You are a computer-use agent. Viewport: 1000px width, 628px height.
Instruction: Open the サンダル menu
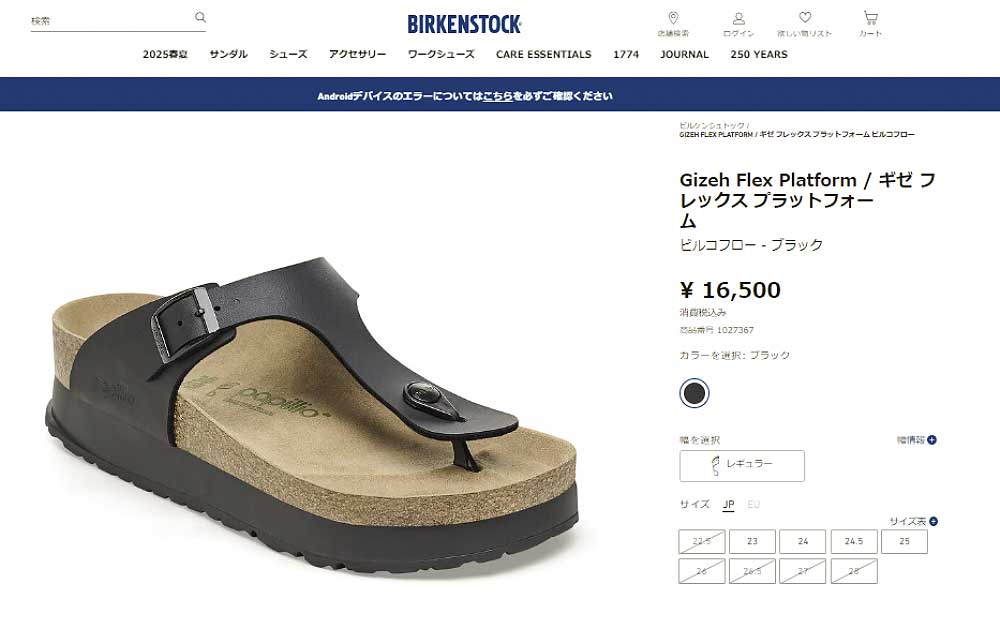(228, 54)
